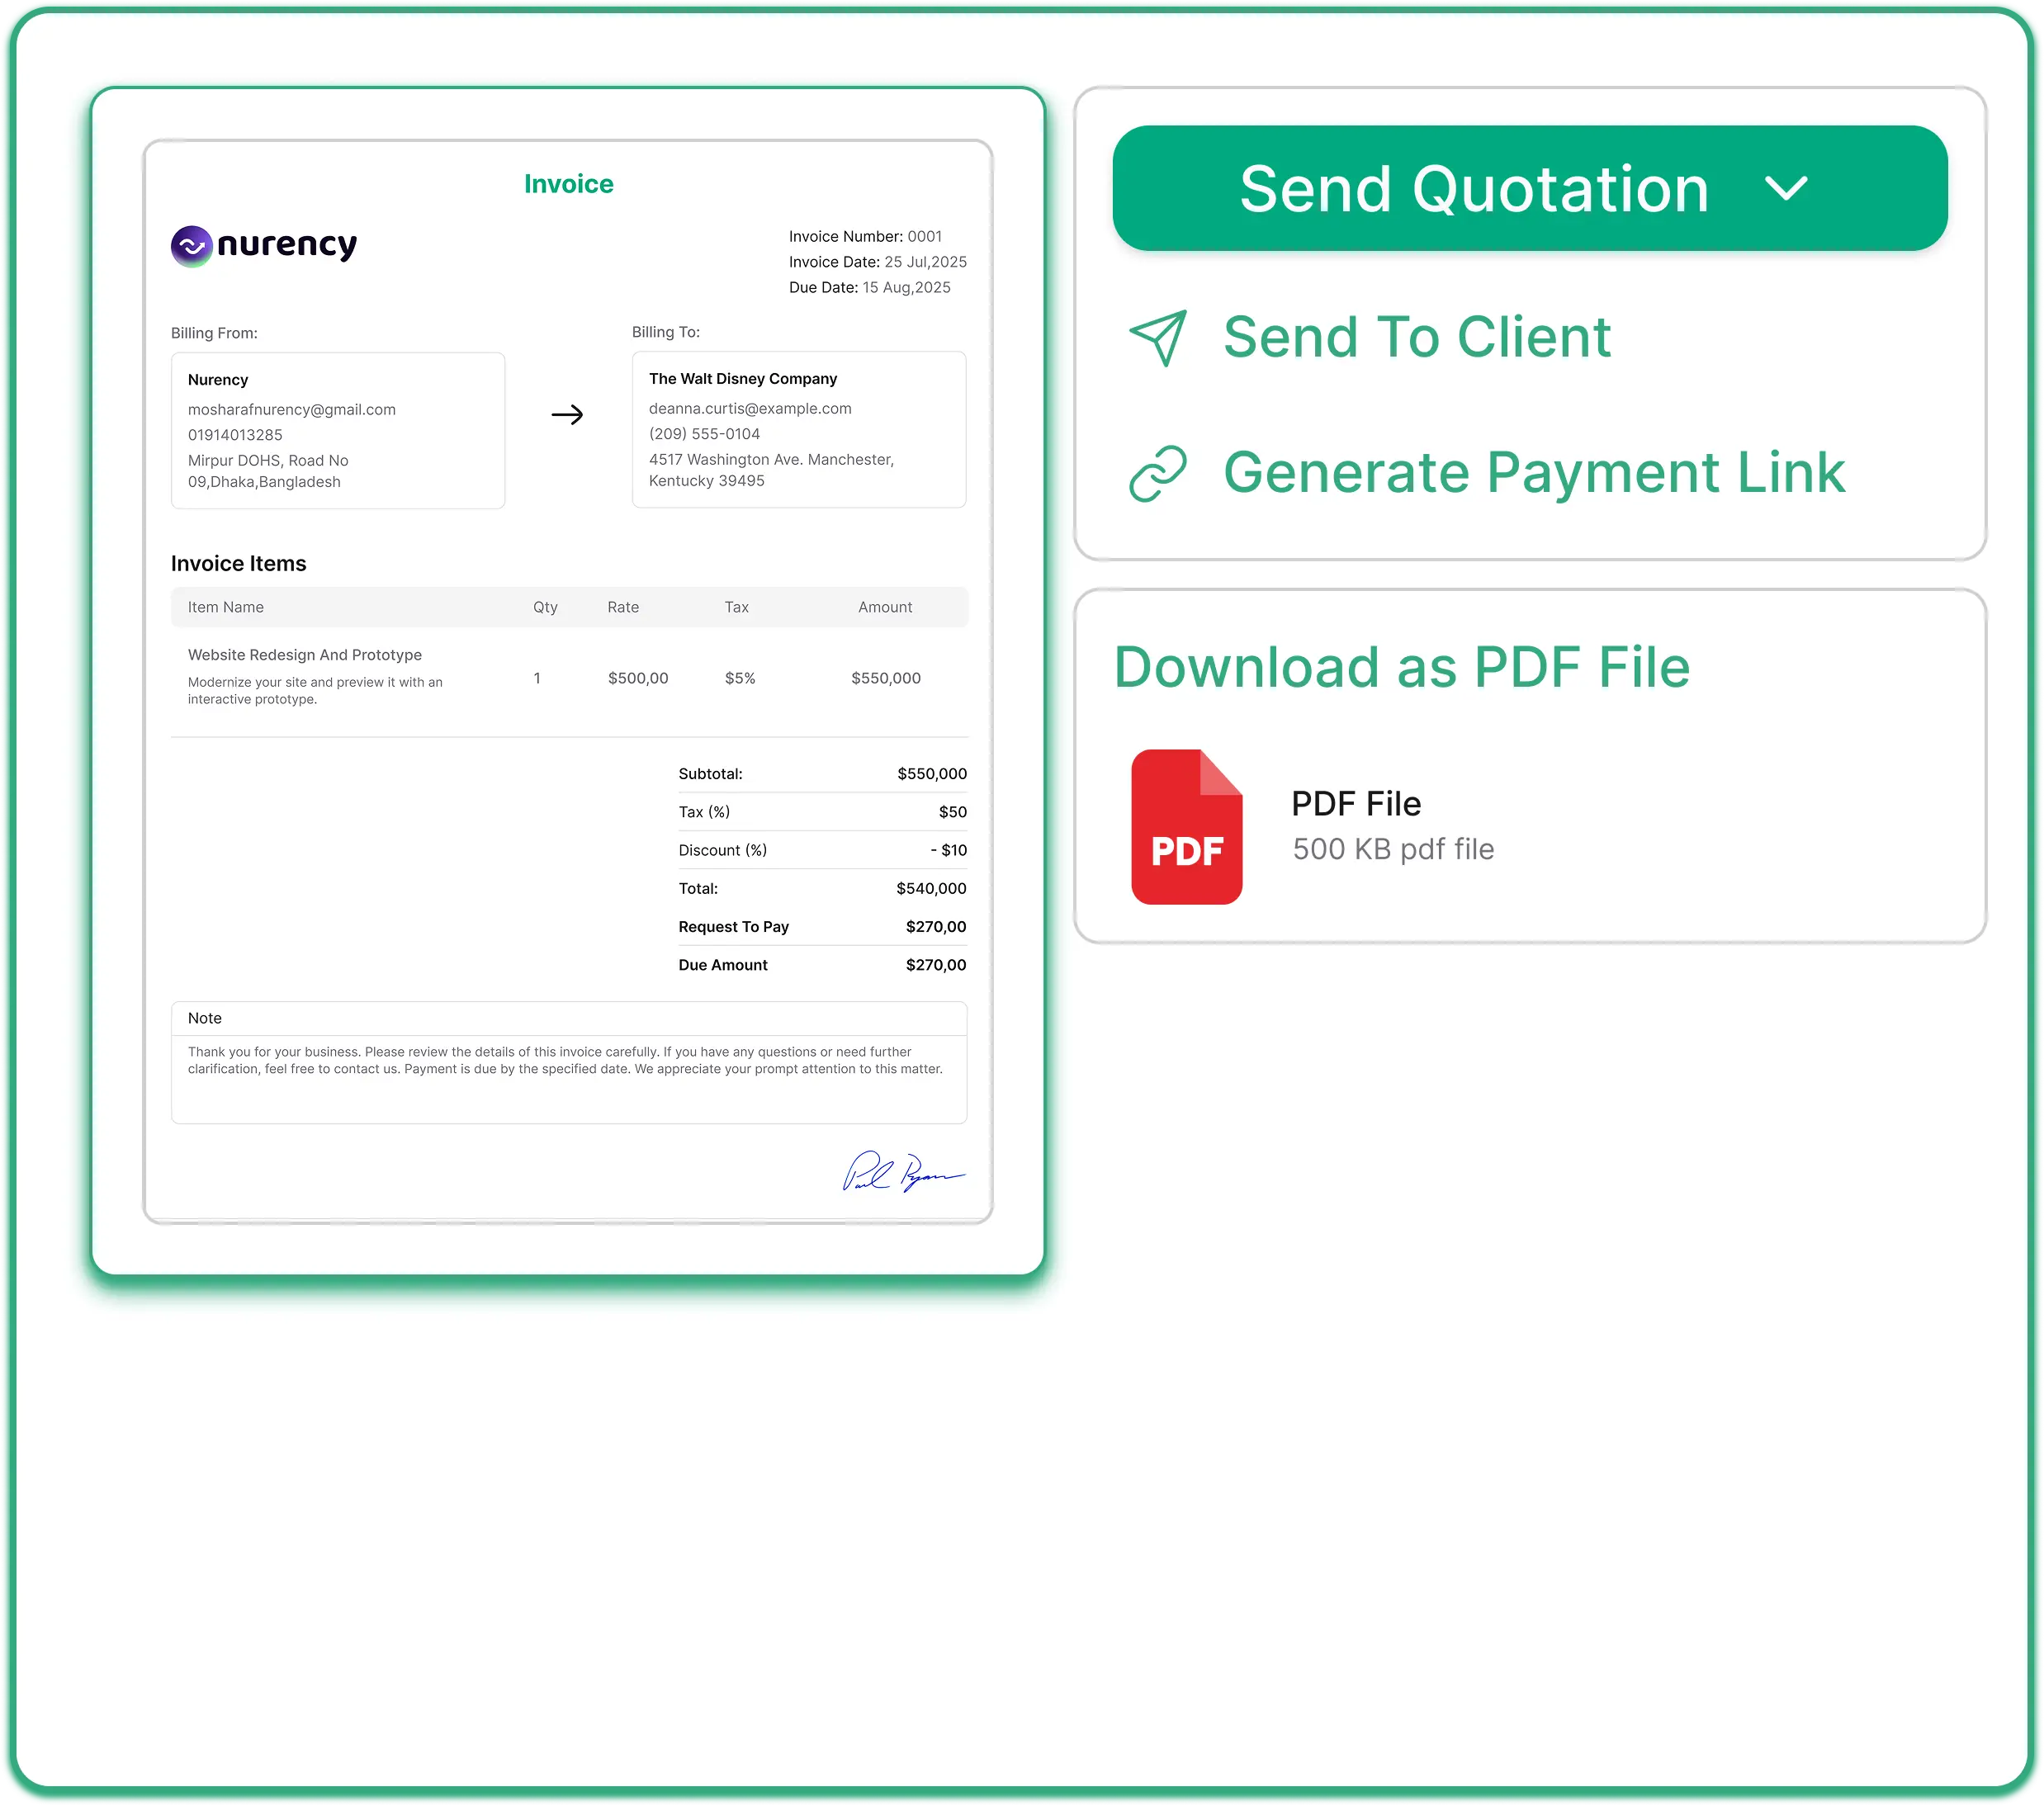Click the signature at invoice bottom
The height and width of the screenshot is (1806, 2044).
click(x=903, y=1175)
